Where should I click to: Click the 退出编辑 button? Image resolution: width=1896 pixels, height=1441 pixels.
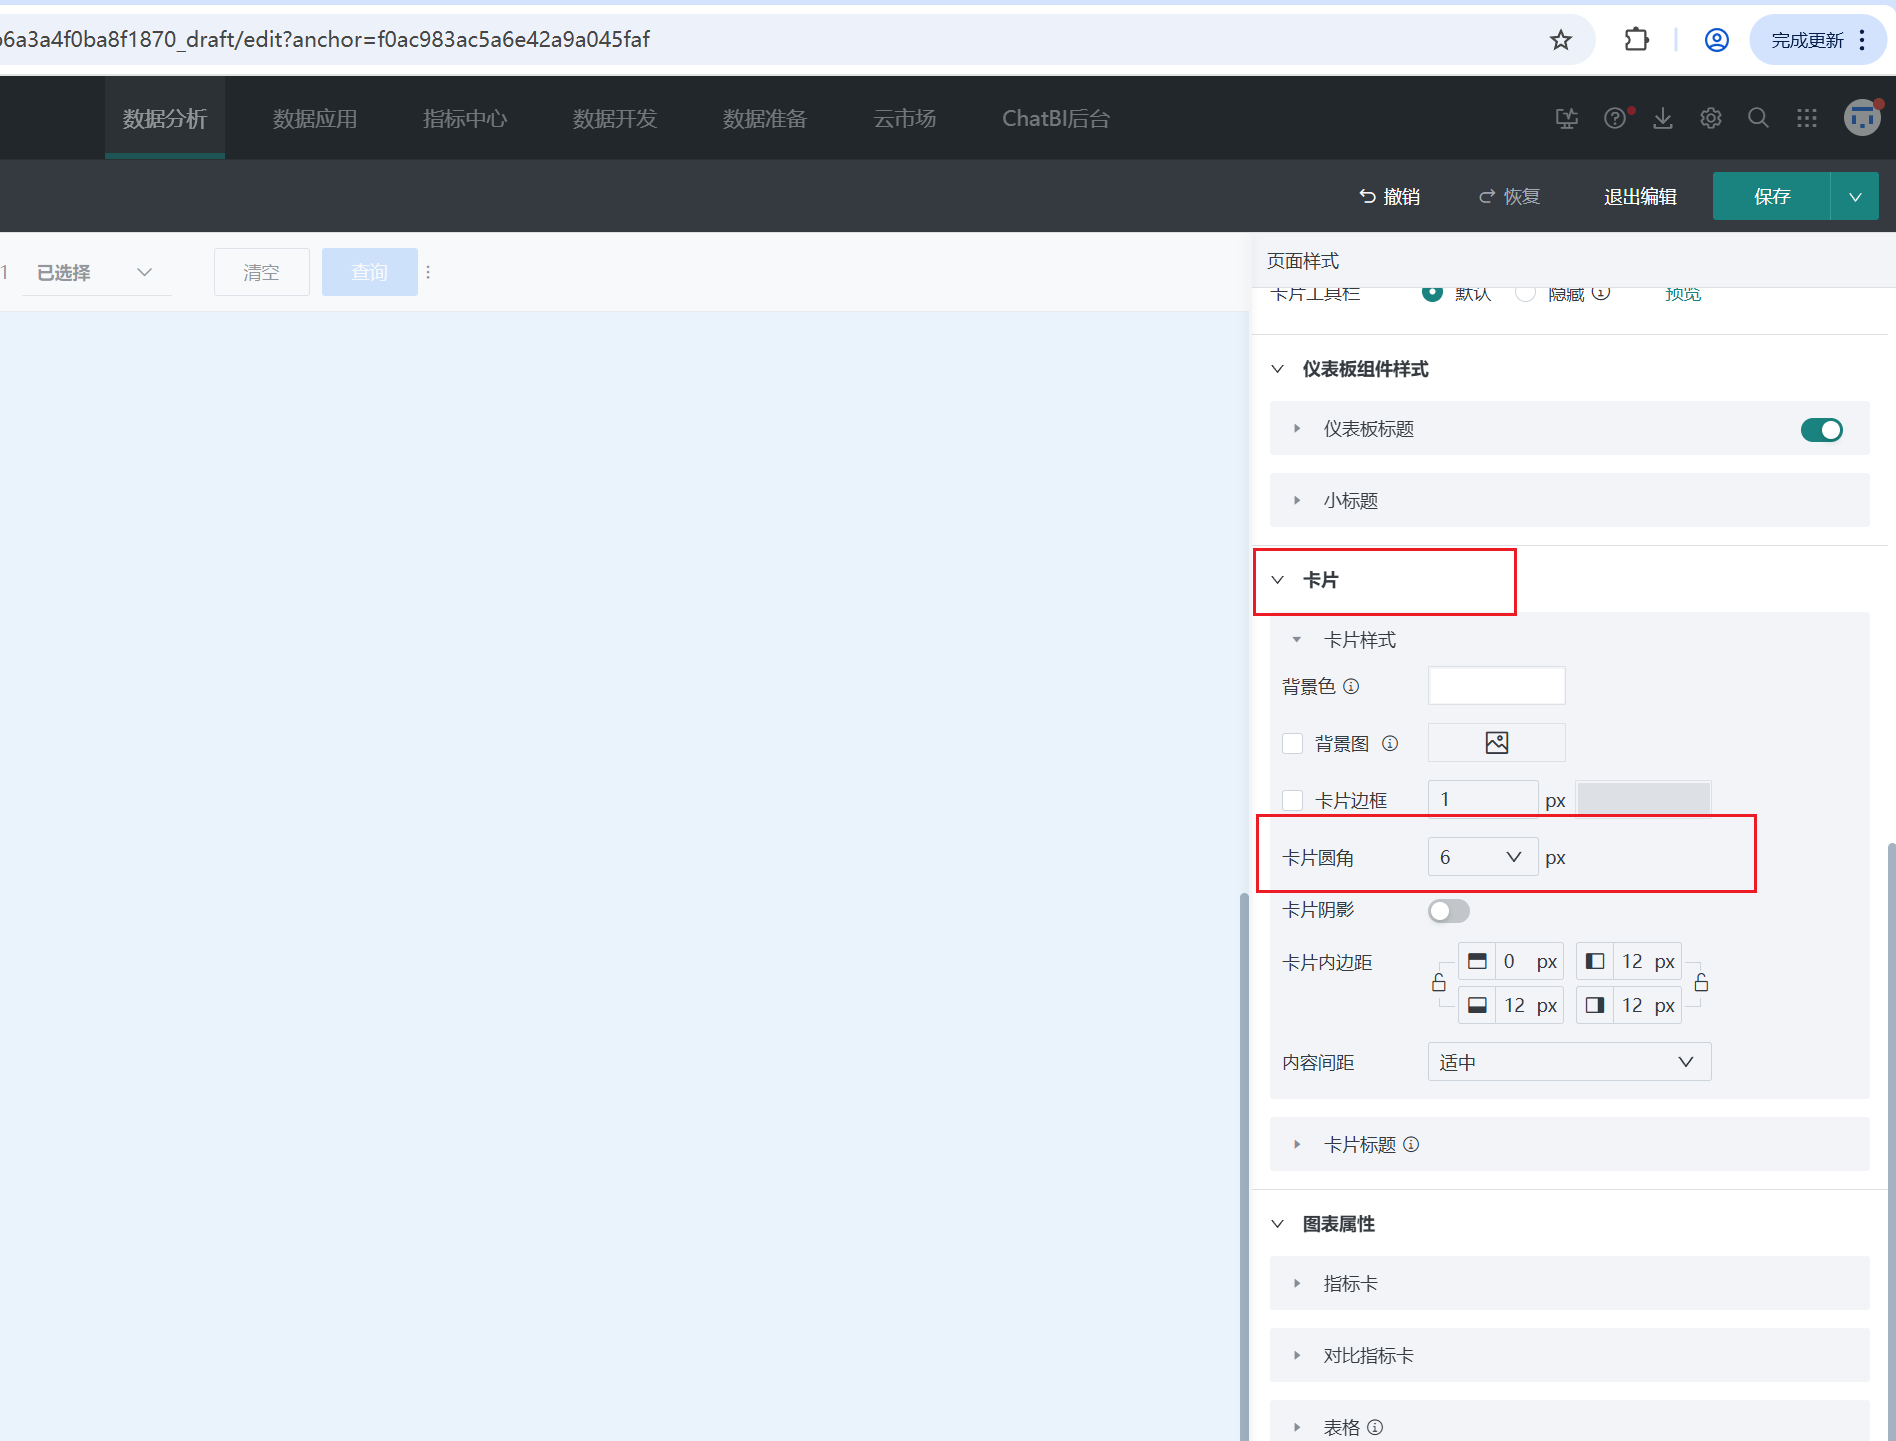1640,197
